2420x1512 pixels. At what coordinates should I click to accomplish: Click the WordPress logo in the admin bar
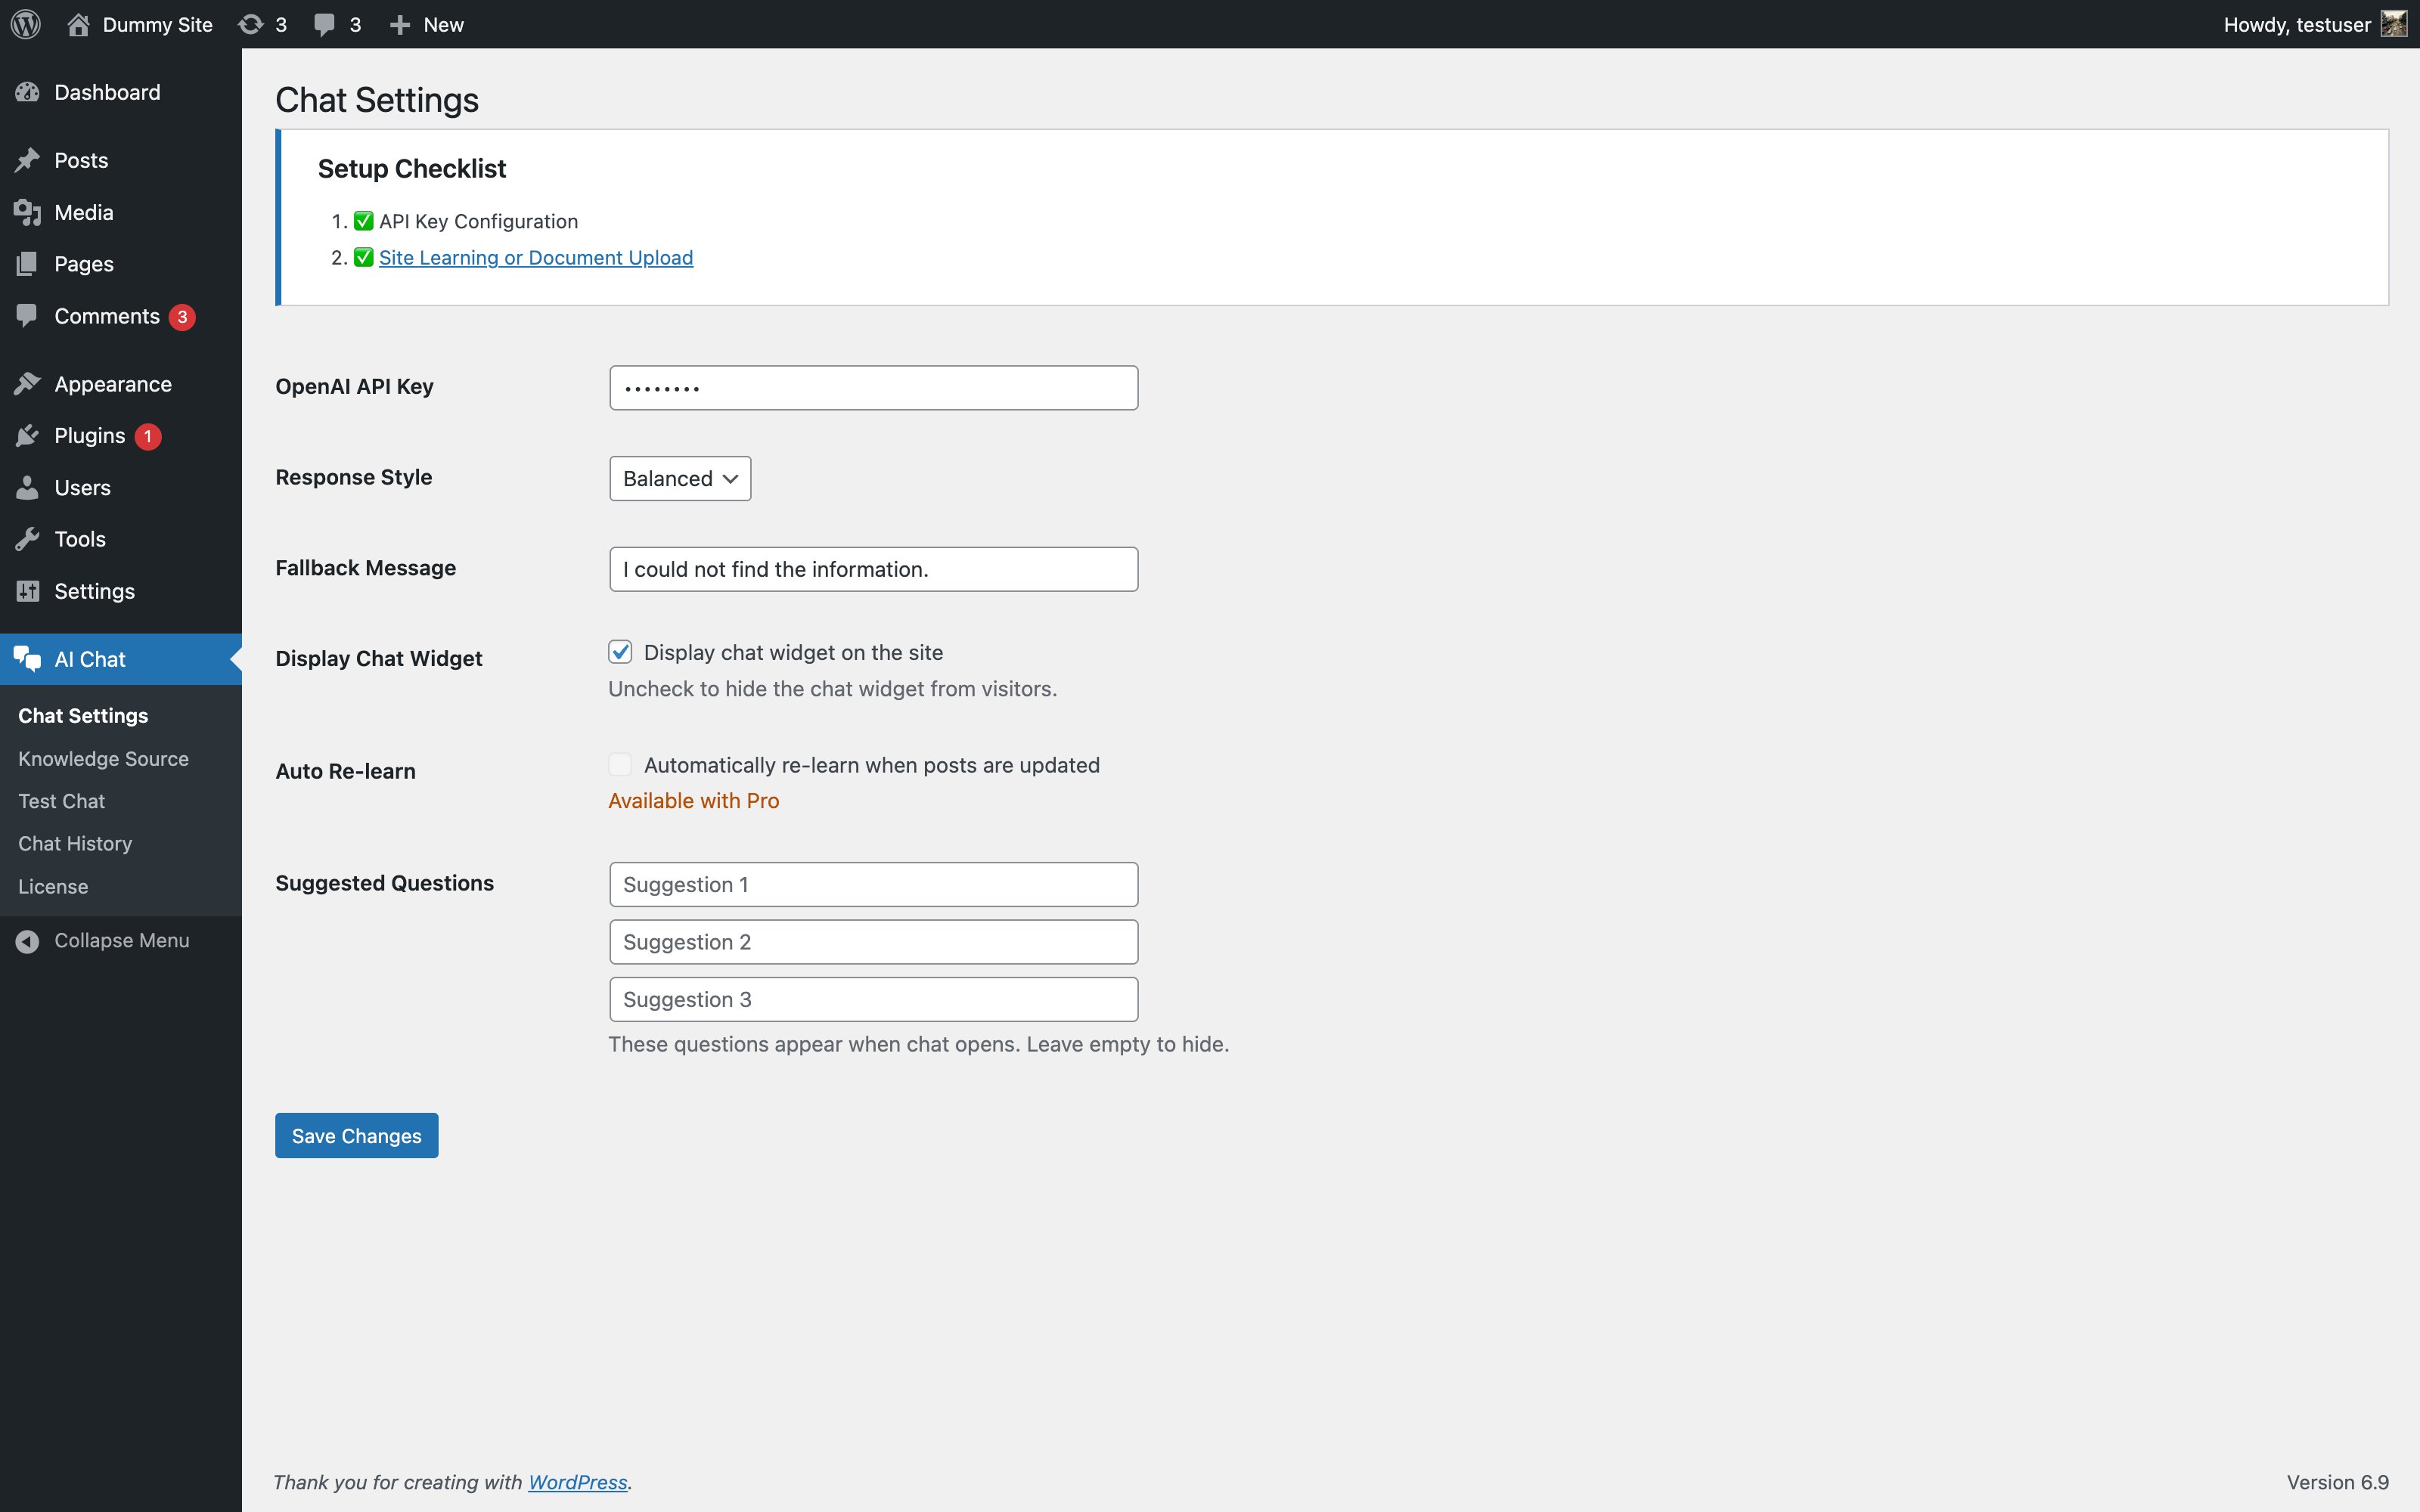pos(25,24)
